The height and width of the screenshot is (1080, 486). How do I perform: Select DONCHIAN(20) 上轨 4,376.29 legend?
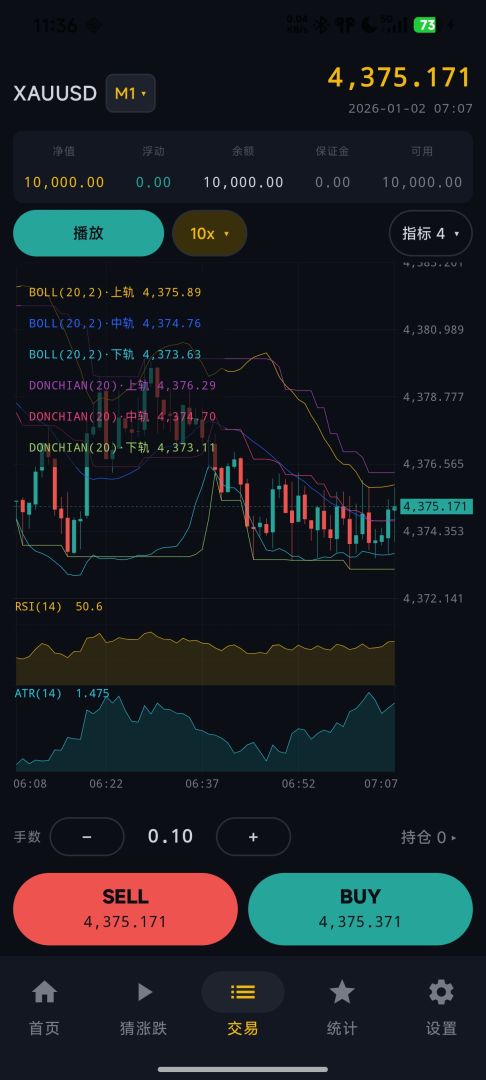123,386
